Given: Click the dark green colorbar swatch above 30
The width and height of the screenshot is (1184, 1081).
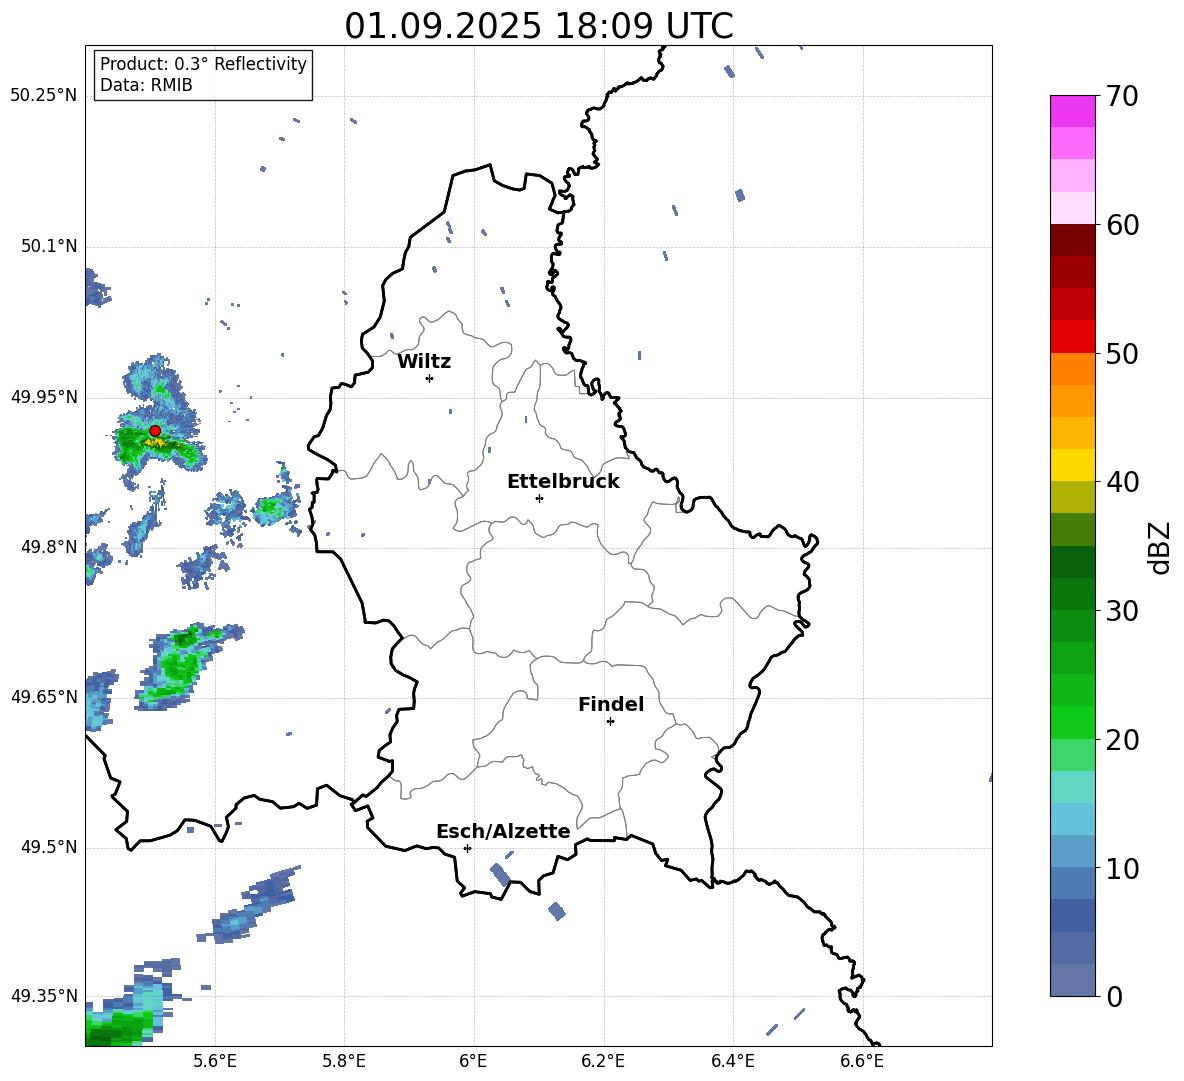Looking at the screenshot, I should (1072, 594).
